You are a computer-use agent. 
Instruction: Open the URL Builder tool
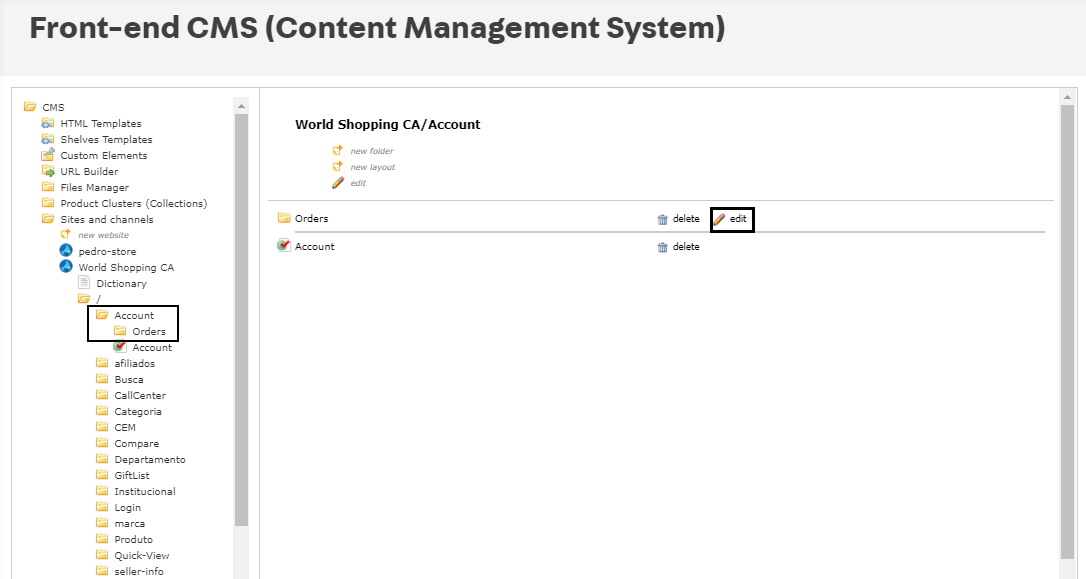(x=48, y=171)
